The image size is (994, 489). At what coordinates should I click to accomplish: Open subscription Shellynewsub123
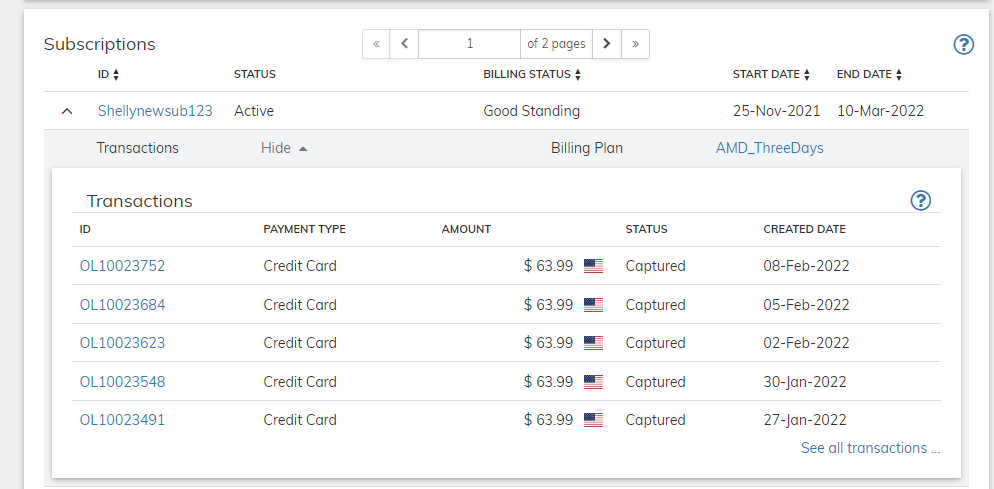[x=155, y=111]
